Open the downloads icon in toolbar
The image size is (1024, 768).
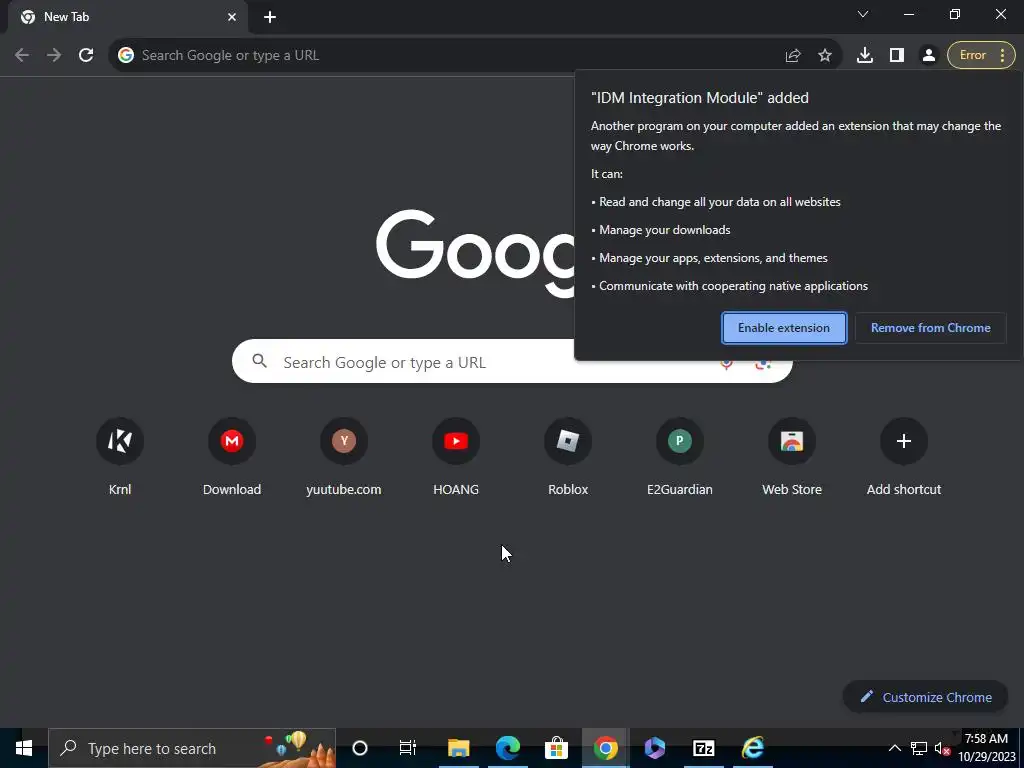865,56
